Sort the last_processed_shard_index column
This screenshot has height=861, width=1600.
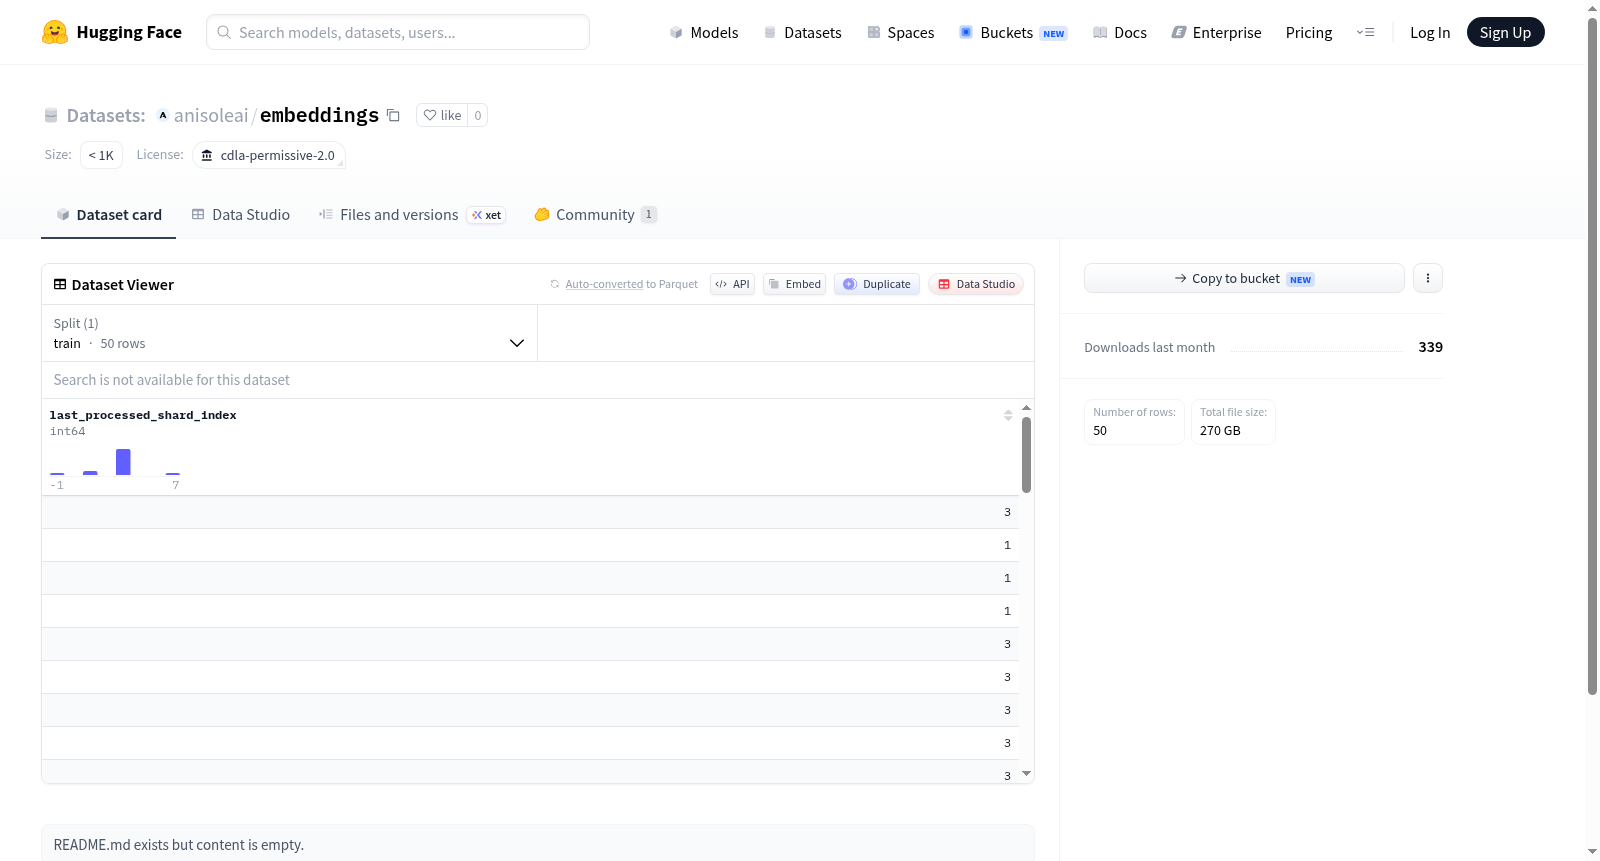tap(1008, 415)
